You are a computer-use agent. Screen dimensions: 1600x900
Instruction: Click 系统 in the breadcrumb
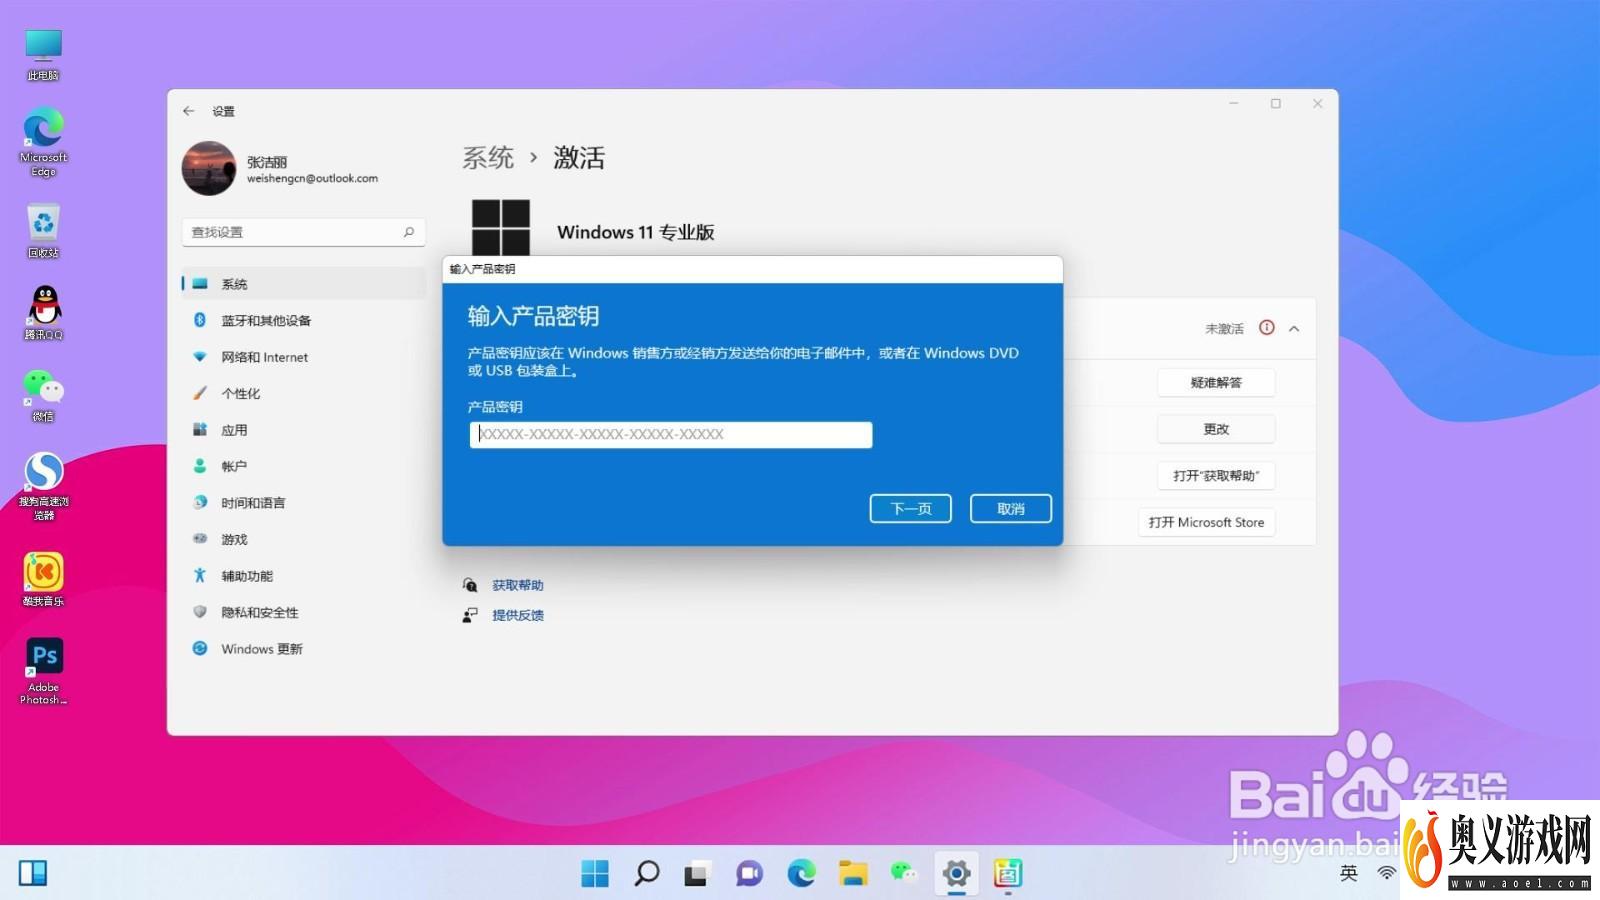(488, 158)
